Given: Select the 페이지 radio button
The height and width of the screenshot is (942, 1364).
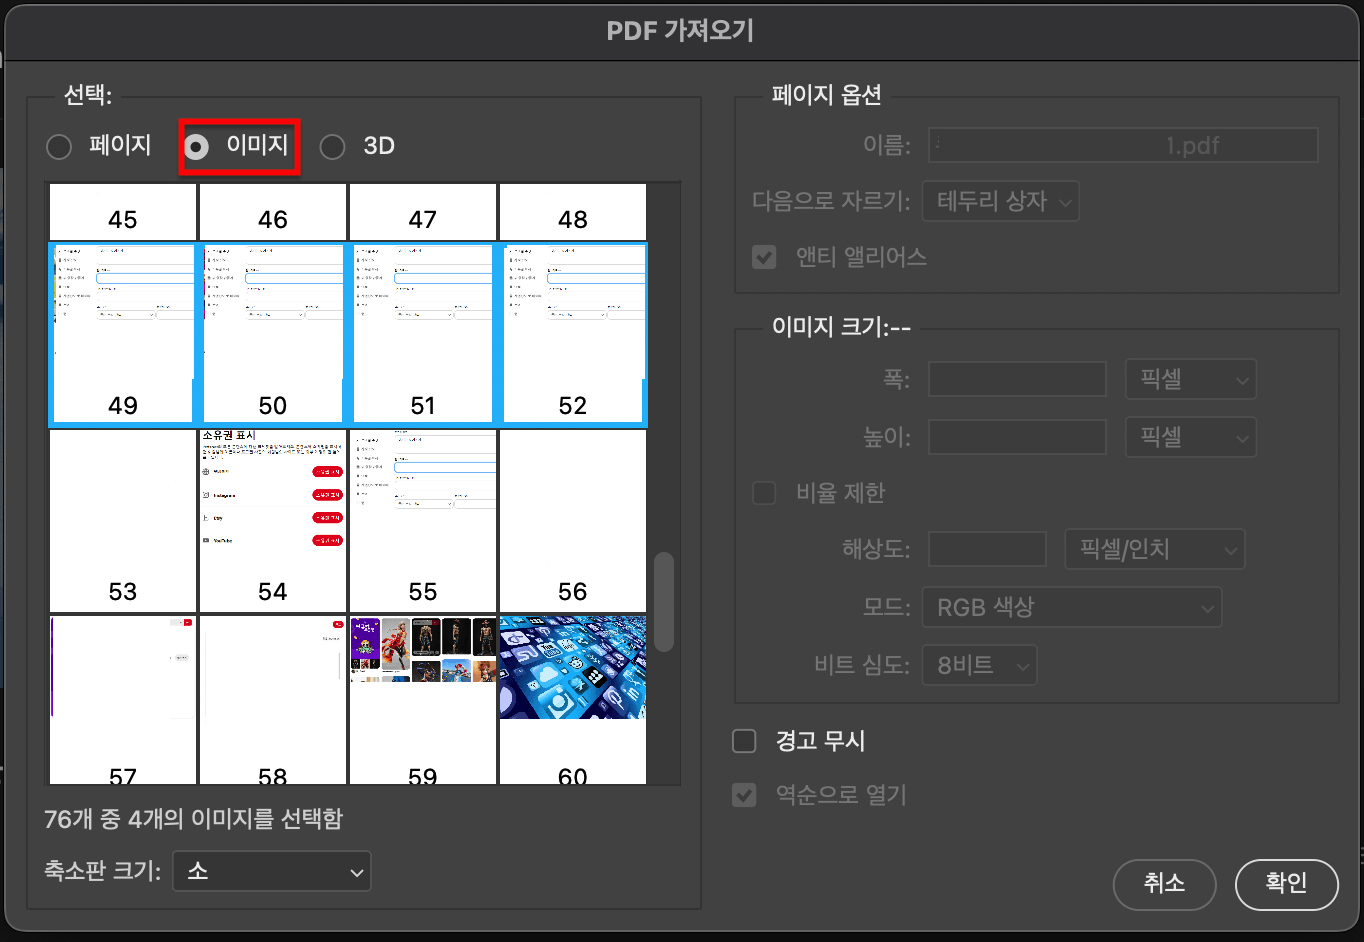Looking at the screenshot, I should [x=58, y=146].
